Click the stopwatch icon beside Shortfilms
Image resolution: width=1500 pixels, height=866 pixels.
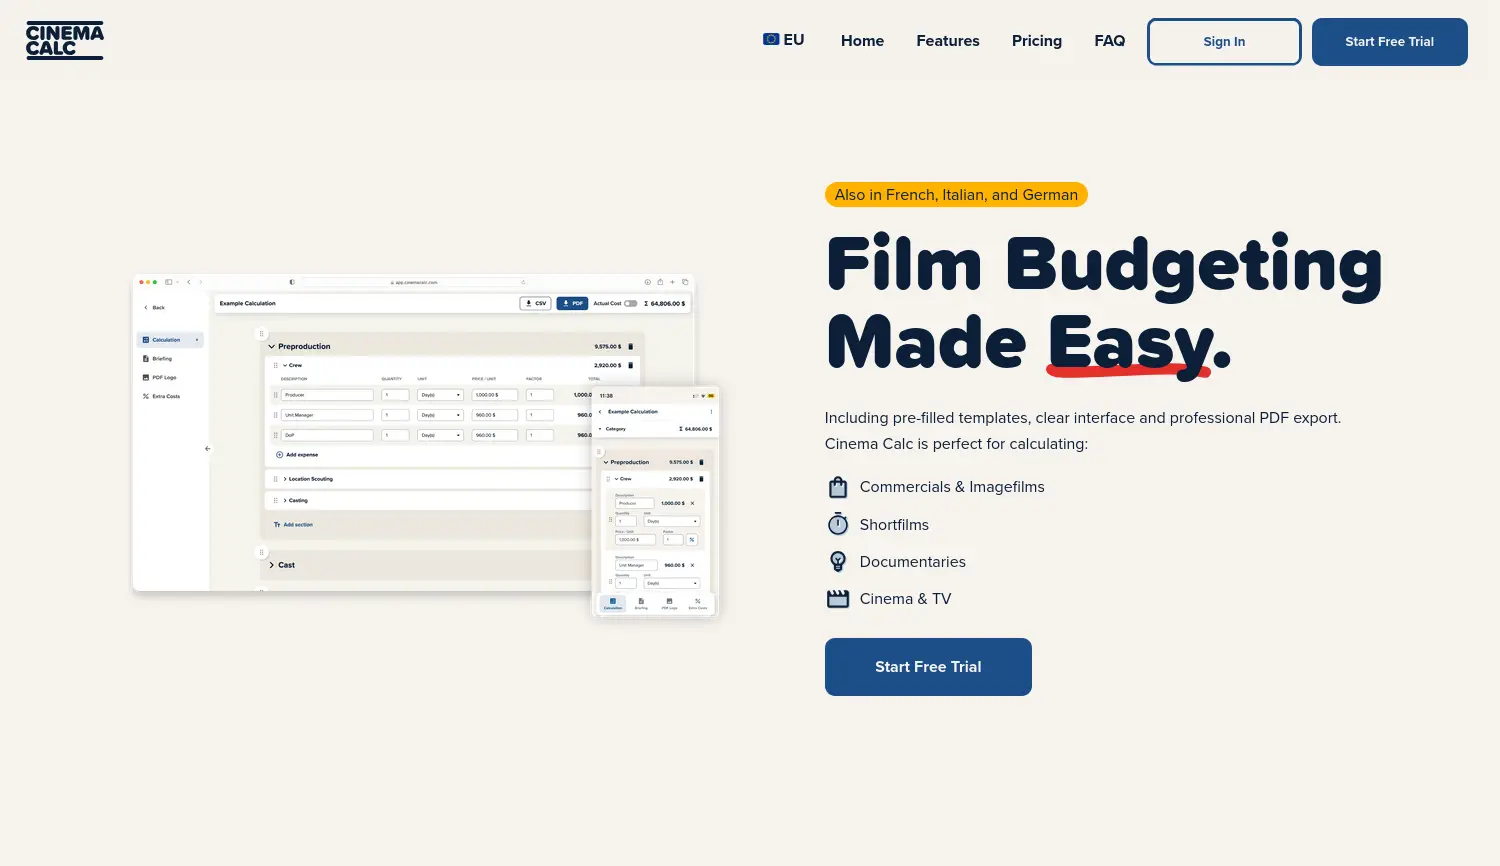tap(838, 524)
